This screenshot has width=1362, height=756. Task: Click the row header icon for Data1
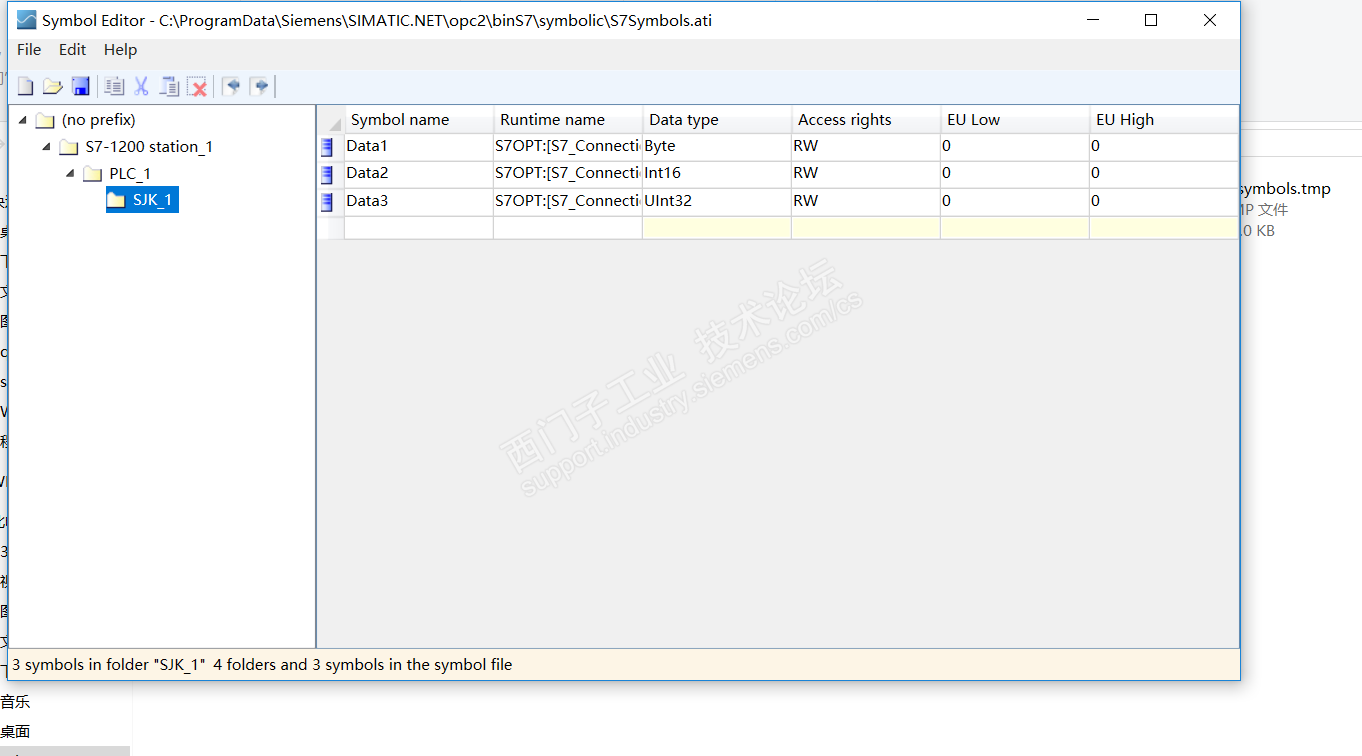coord(327,147)
